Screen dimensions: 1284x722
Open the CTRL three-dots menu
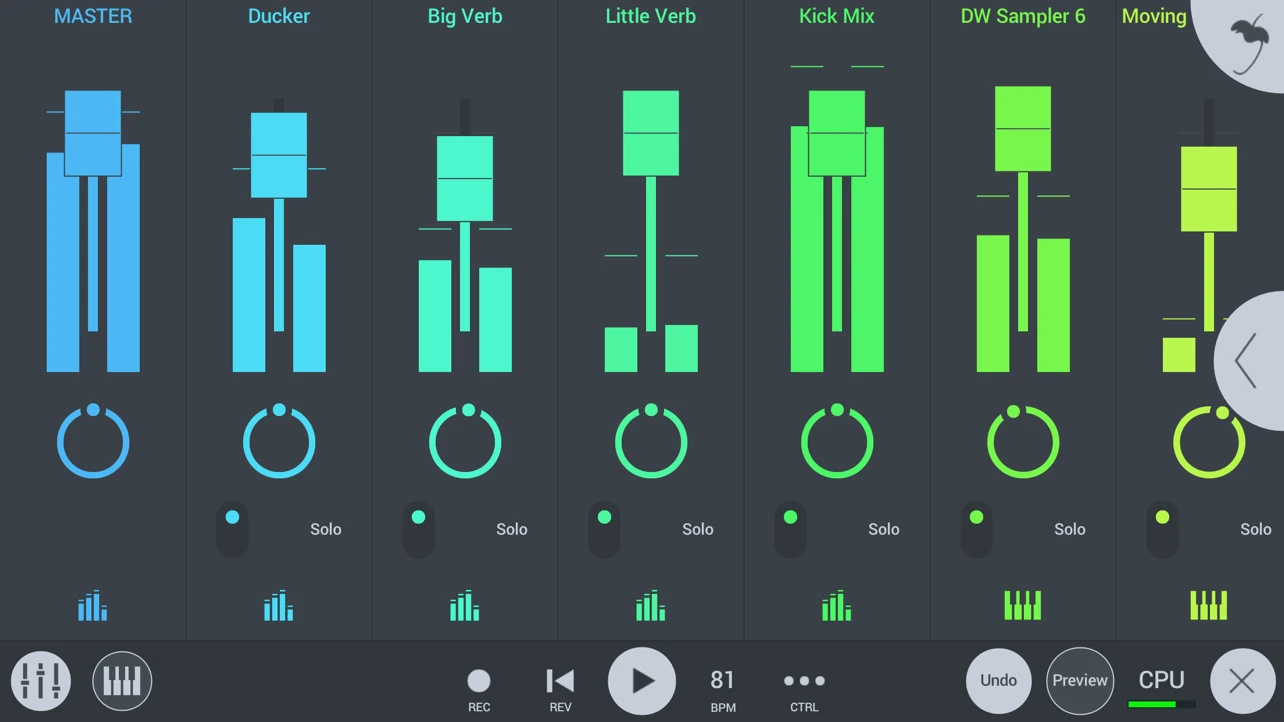click(x=804, y=689)
